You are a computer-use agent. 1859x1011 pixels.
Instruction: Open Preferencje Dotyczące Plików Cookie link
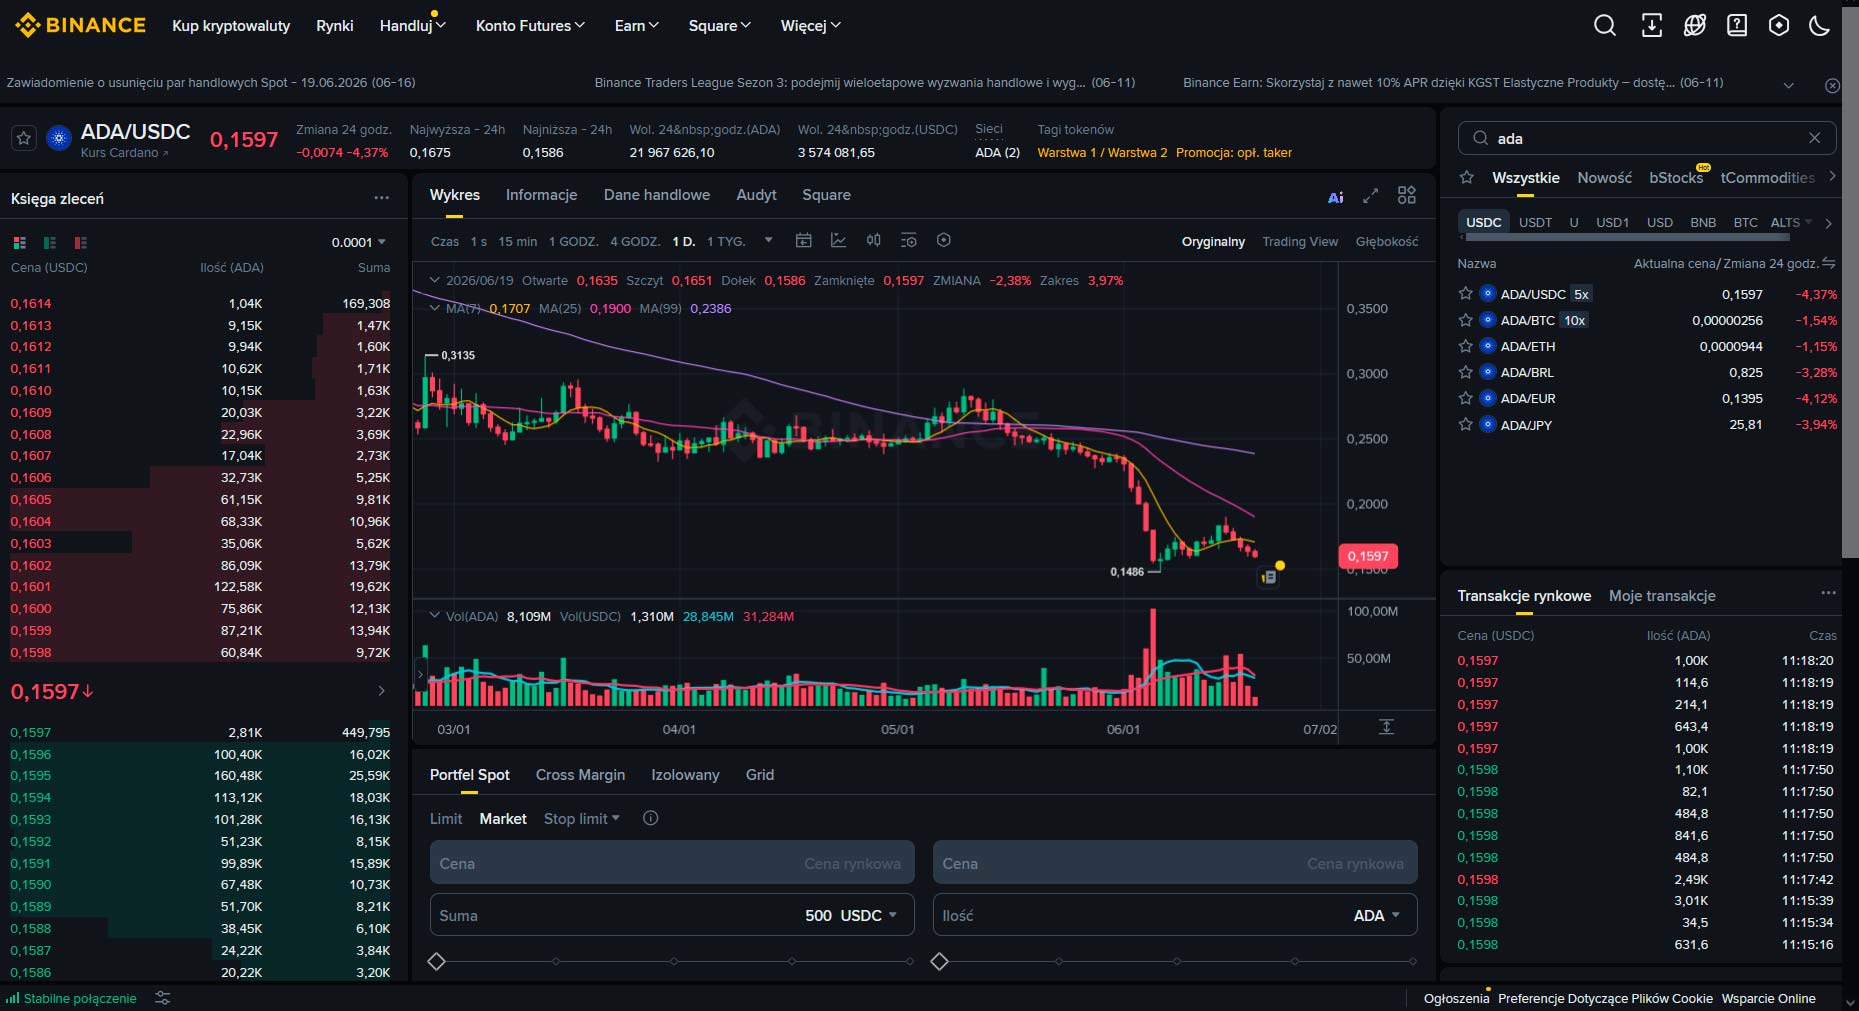1605,998
